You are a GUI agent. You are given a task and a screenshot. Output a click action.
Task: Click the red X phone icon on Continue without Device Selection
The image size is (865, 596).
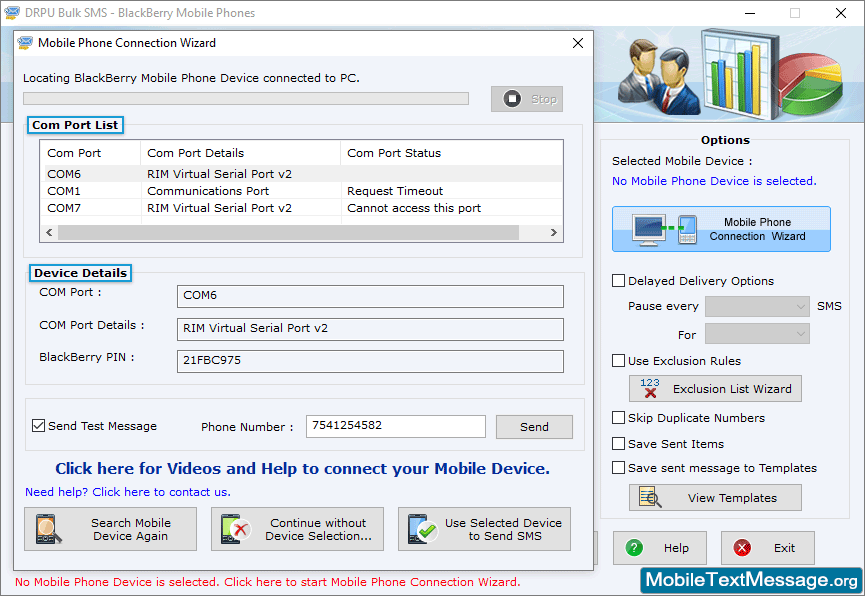pos(236,529)
